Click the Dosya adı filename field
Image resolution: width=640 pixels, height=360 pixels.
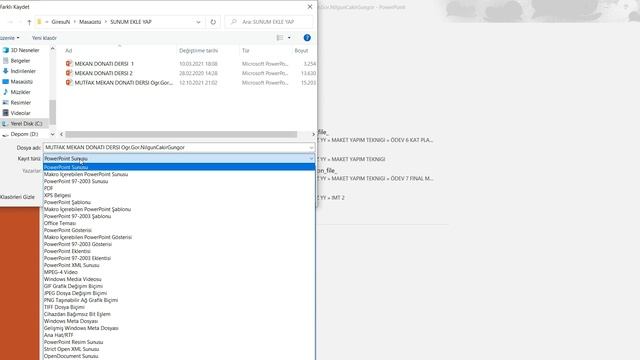click(x=179, y=147)
